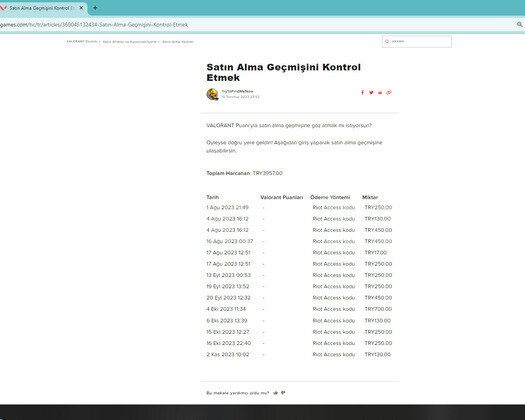Image resolution: width=525 pixels, height=420 pixels.
Task: Click the Toplam Harcanan total line
Action: [244, 173]
